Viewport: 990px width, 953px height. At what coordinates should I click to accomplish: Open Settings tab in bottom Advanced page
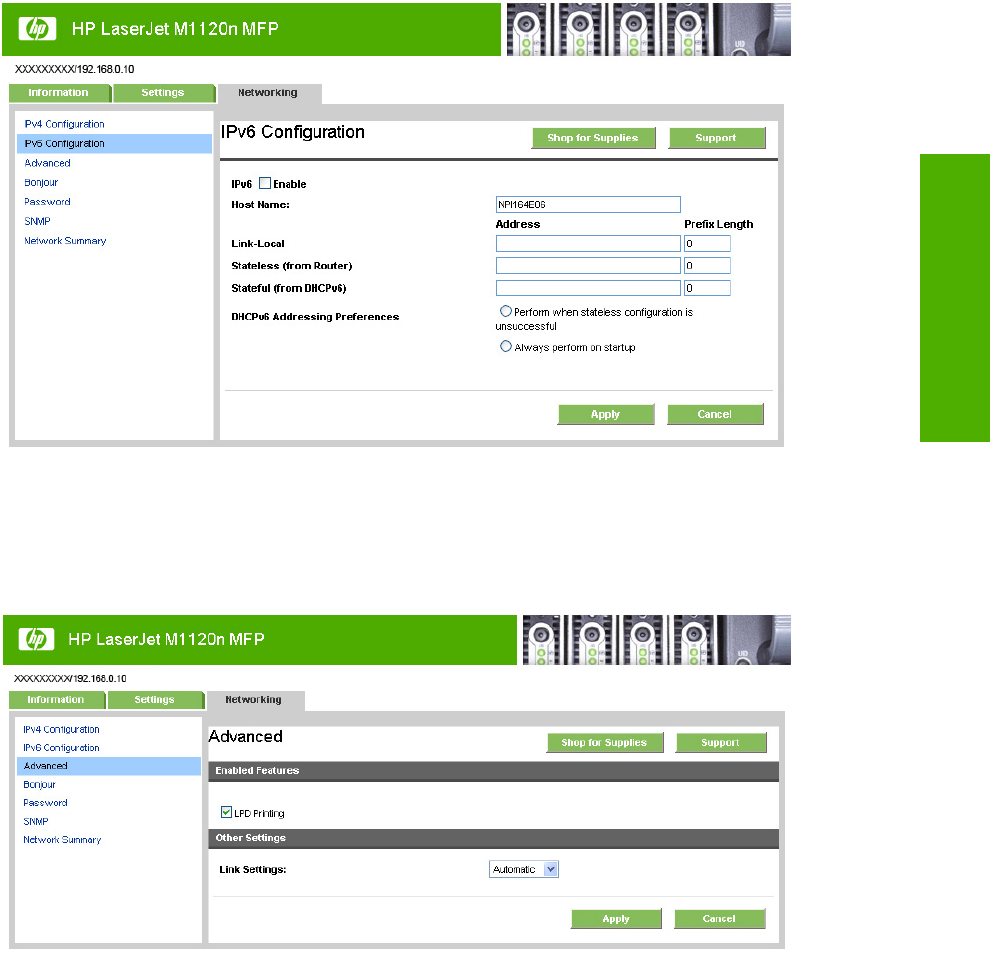(155, 700)
